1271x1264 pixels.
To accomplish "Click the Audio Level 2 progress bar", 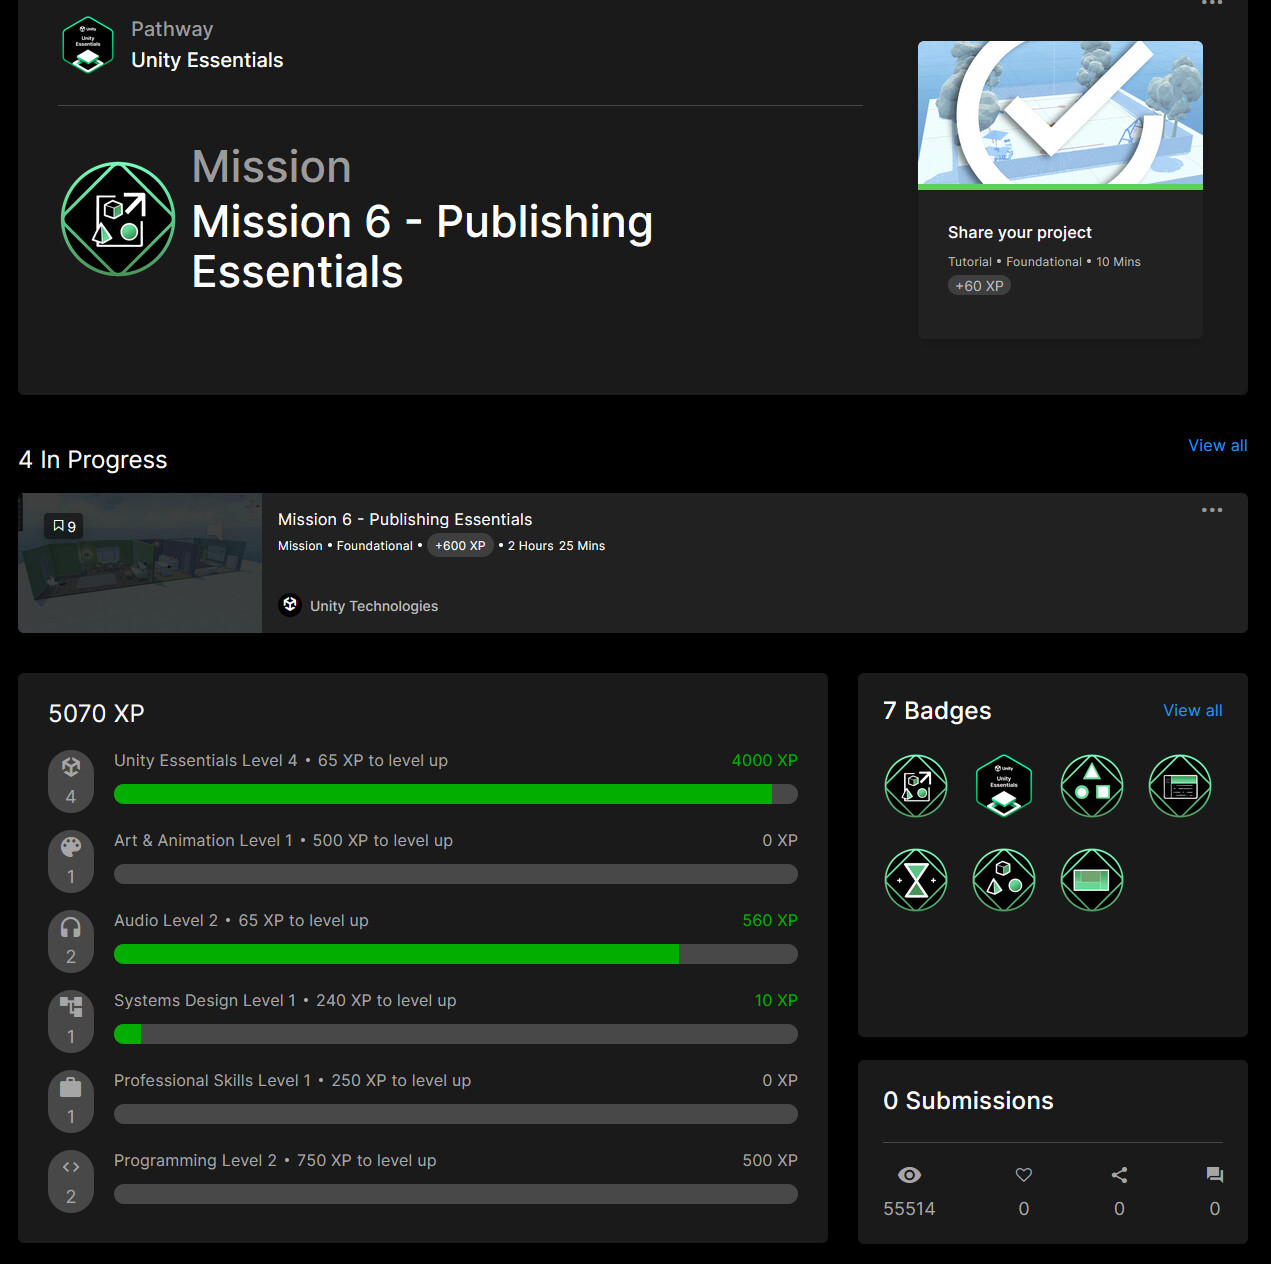I will point(456,954).
